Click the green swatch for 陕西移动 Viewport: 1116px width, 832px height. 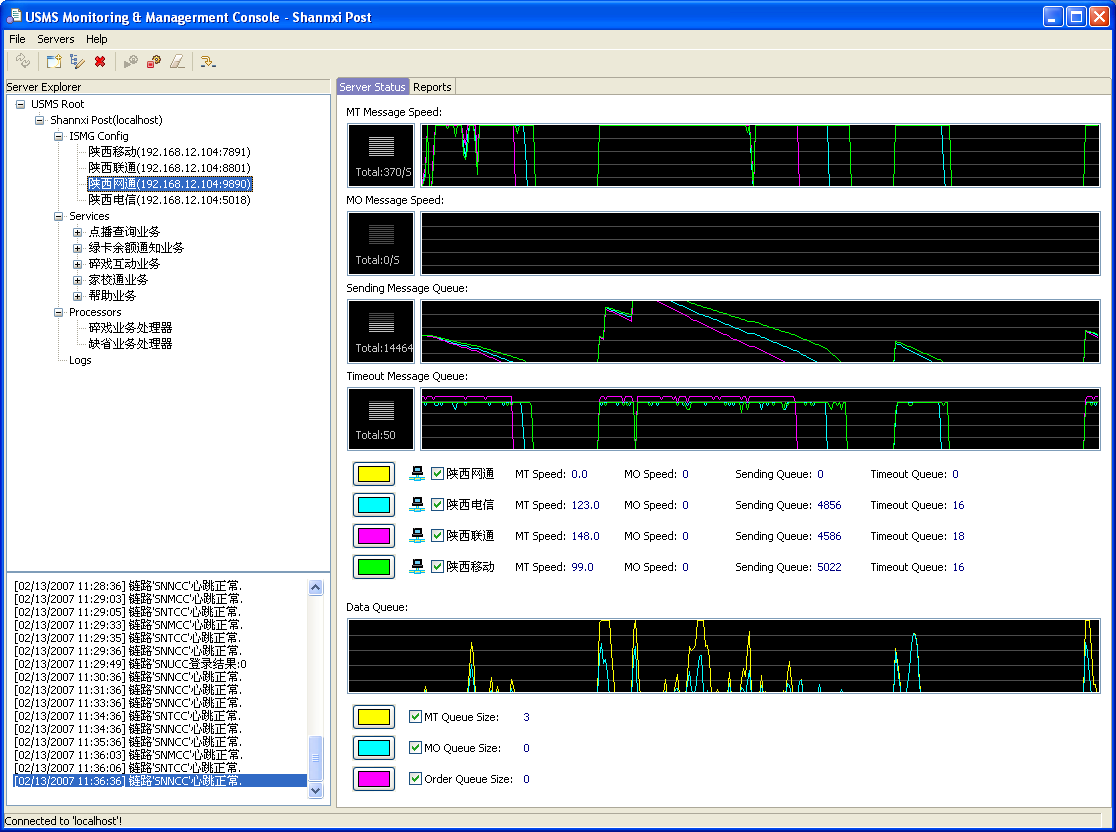click(x=374, y=567)
